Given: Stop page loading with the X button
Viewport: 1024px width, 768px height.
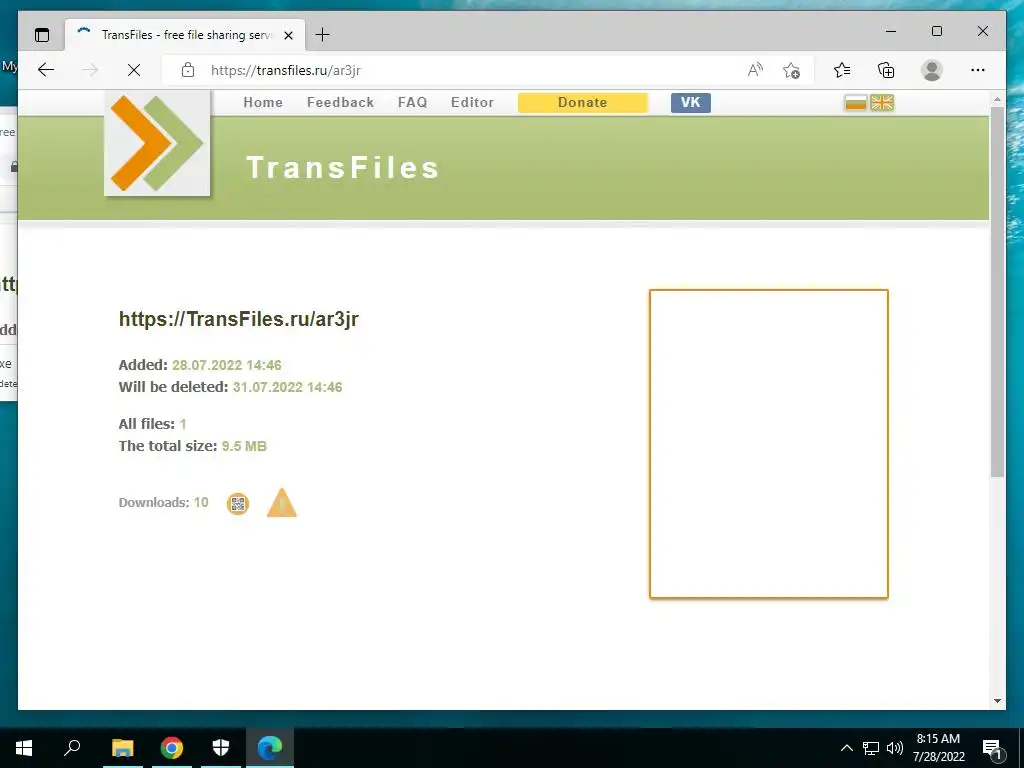Looking at the screenshot, I should click(134, 70).
